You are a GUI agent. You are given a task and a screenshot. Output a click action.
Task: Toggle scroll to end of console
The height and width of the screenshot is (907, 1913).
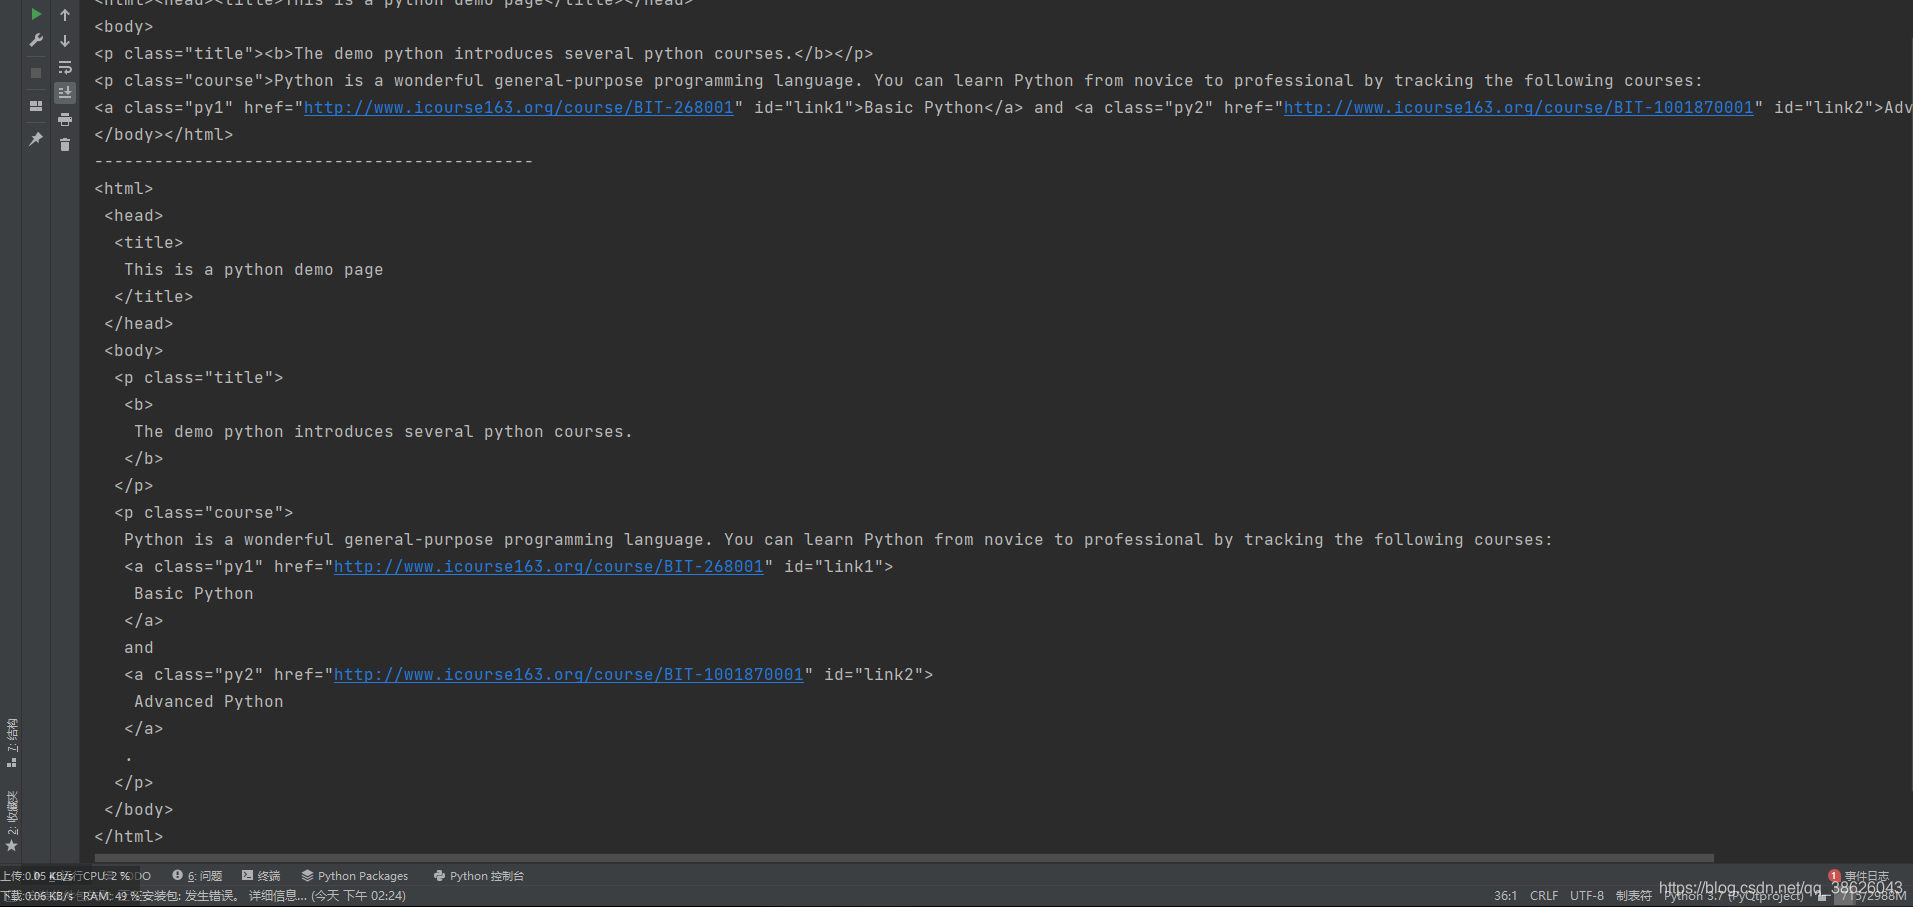click(65, 93)
